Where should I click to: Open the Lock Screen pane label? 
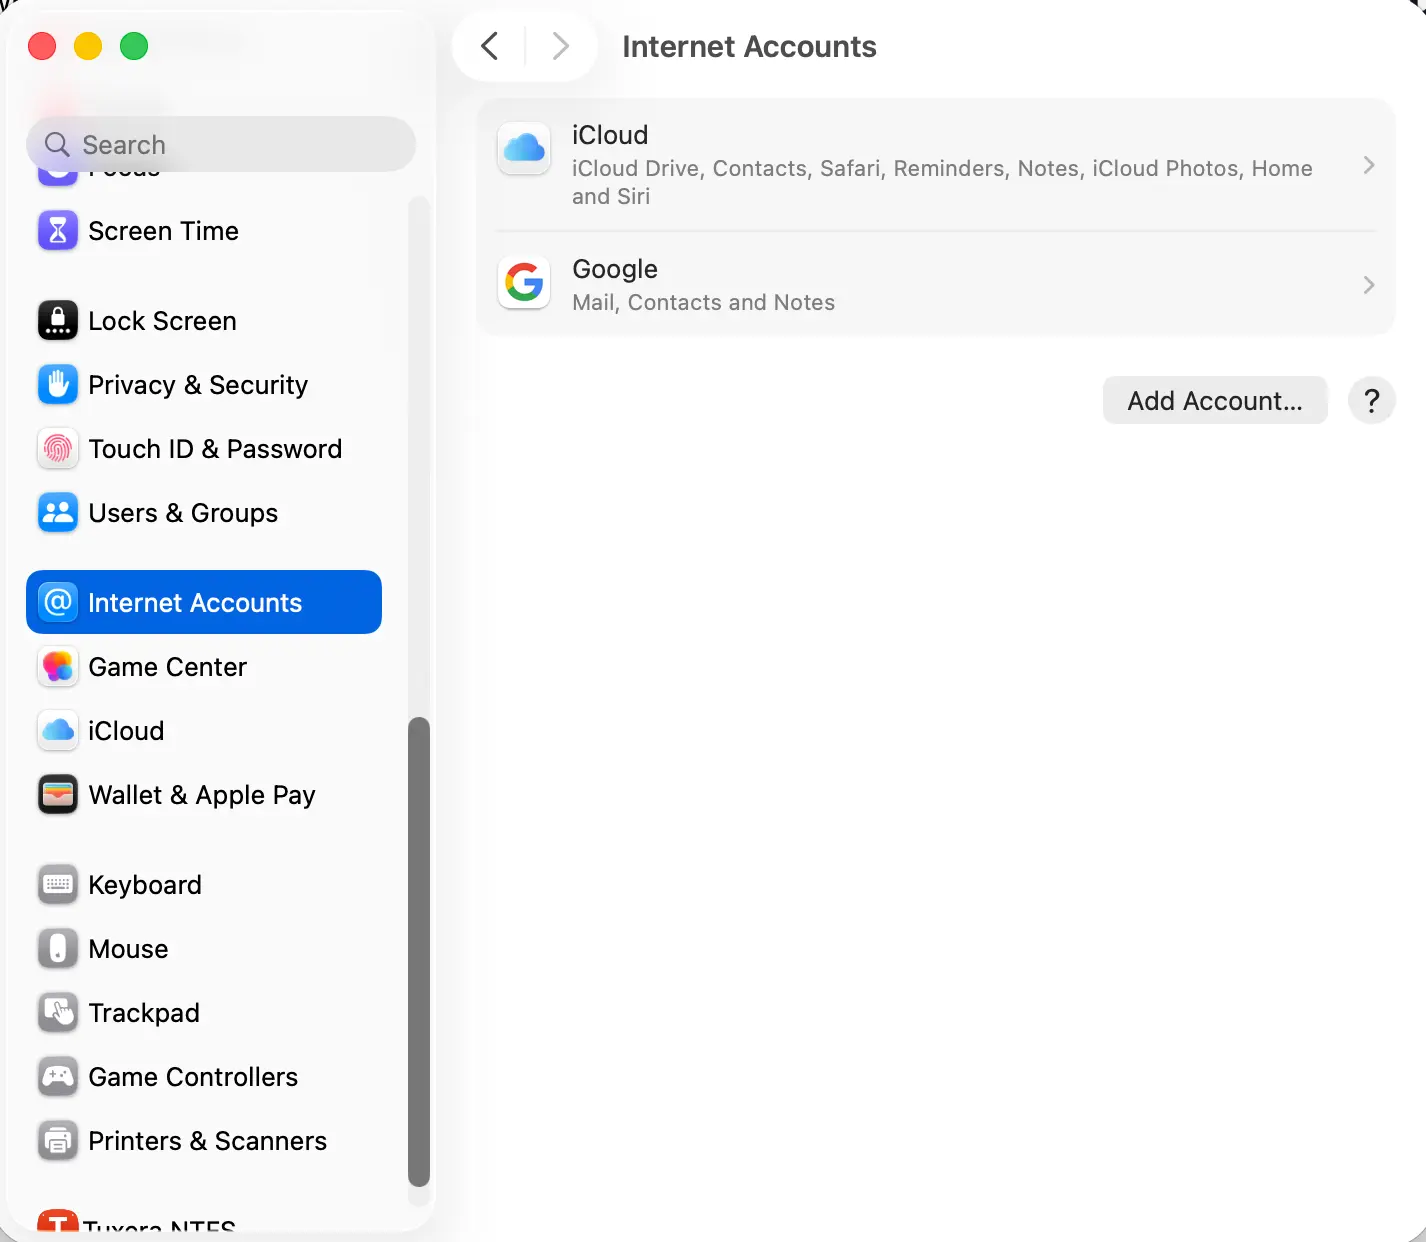coord(163,321)
